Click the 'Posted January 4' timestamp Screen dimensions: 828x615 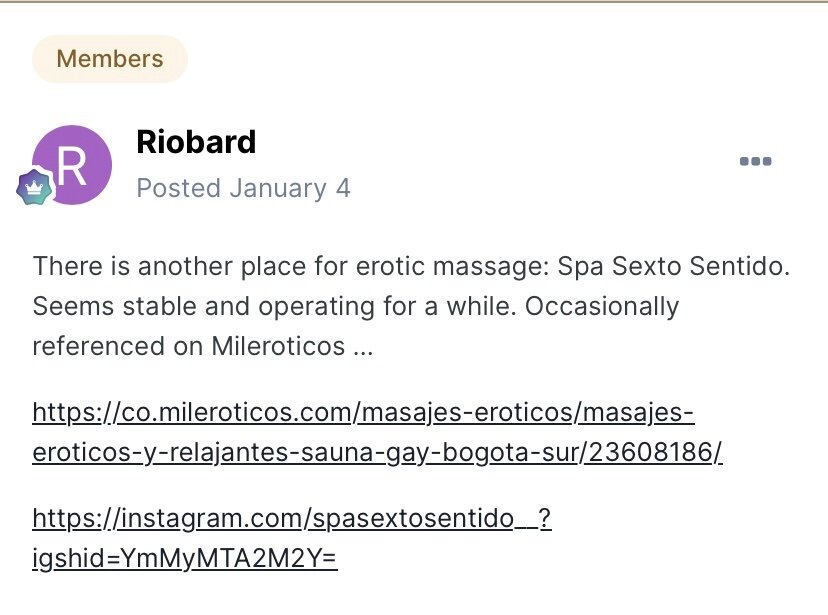(x=243, y=188)
